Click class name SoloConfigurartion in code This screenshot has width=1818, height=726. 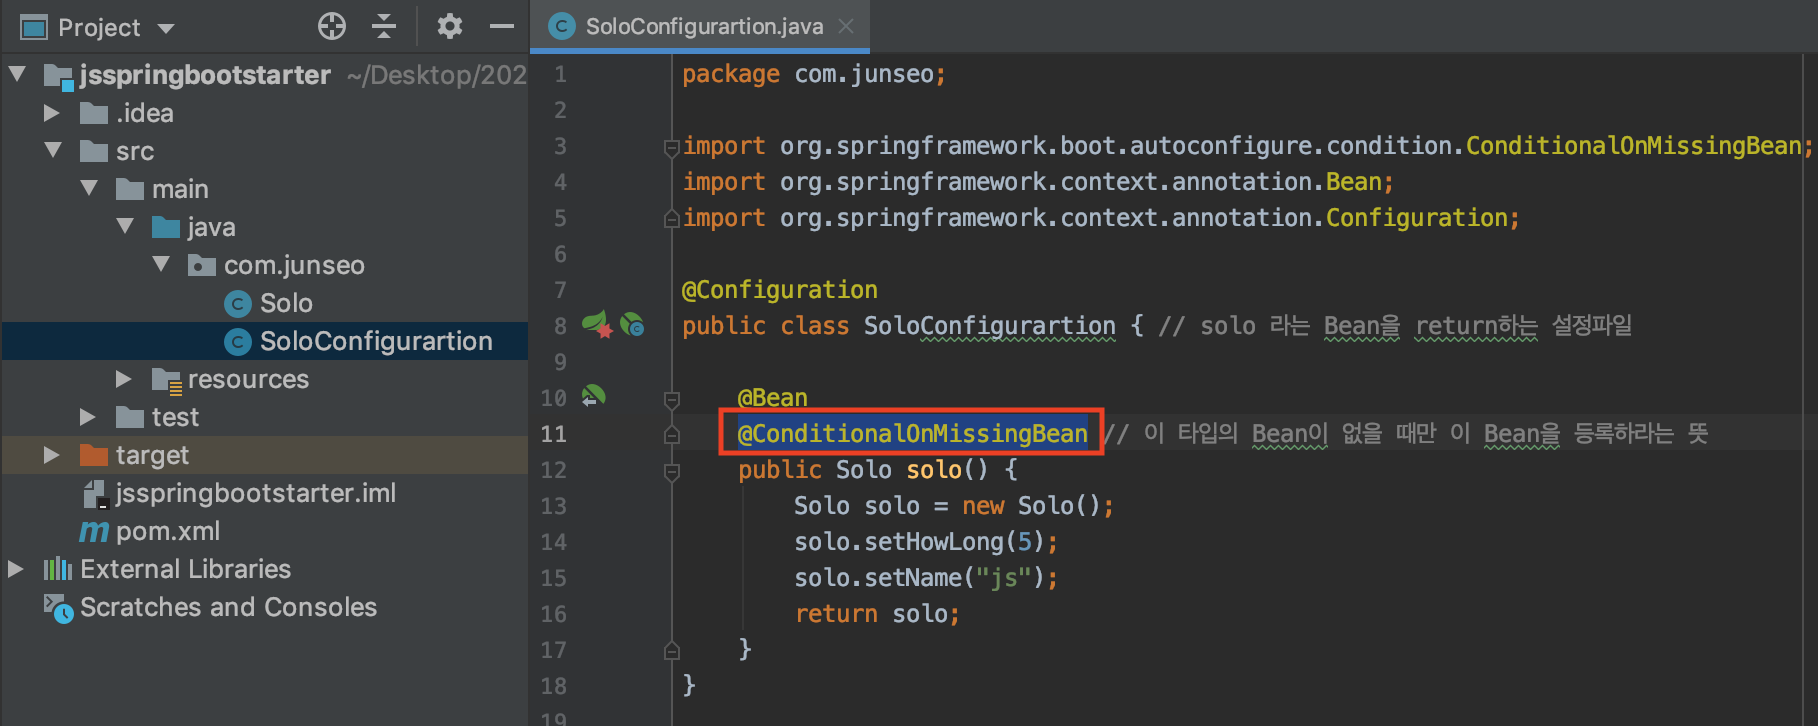989,326
